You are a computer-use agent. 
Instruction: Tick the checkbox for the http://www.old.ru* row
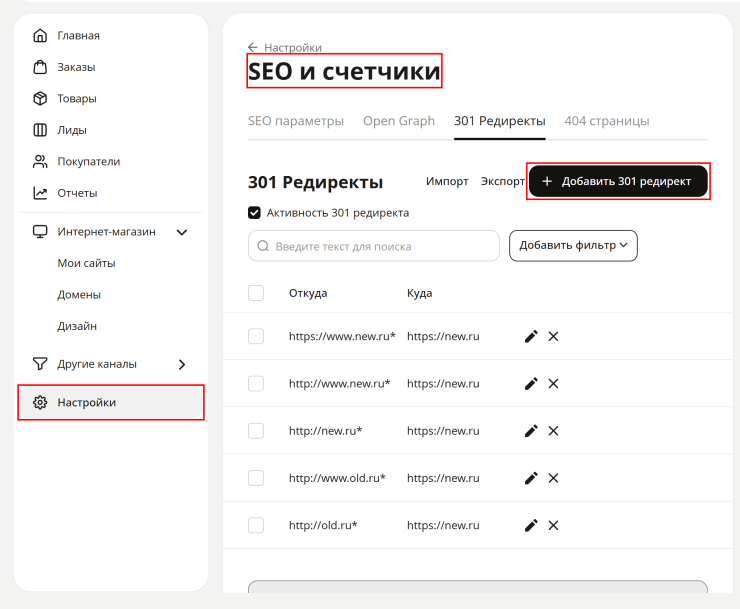[256, 478]
